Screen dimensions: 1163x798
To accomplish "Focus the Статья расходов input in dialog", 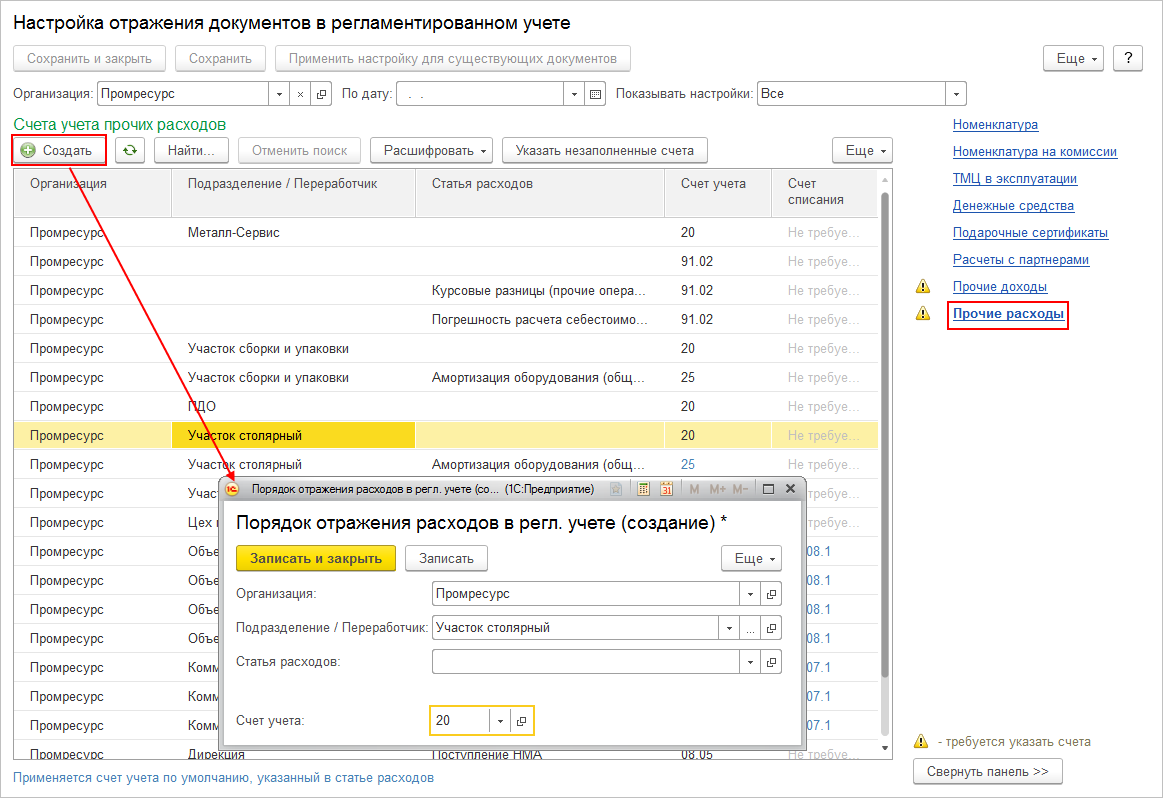I will point(586,662).
